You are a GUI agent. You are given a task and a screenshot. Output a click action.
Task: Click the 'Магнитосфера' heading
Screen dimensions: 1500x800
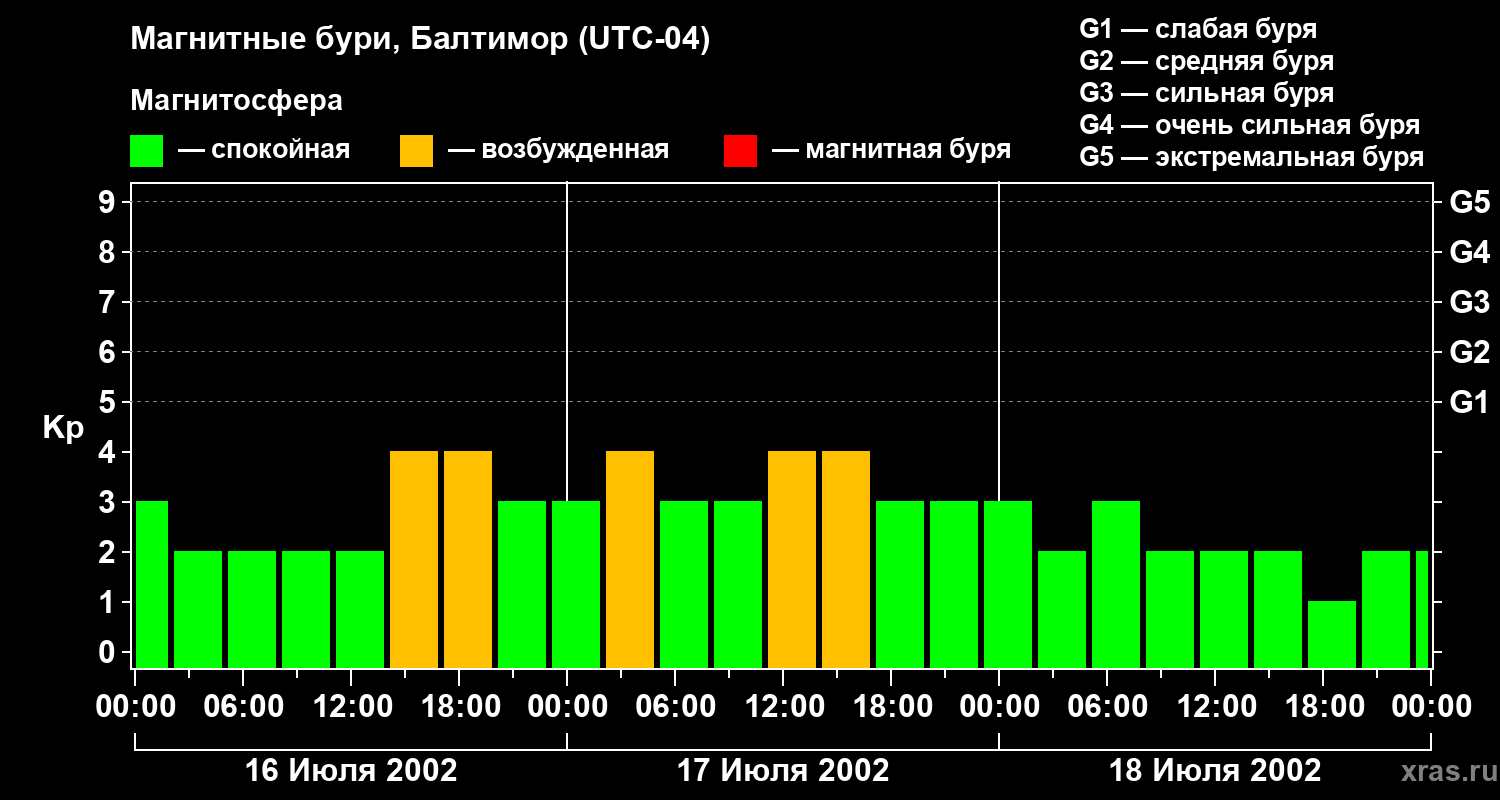click(236, 101)
